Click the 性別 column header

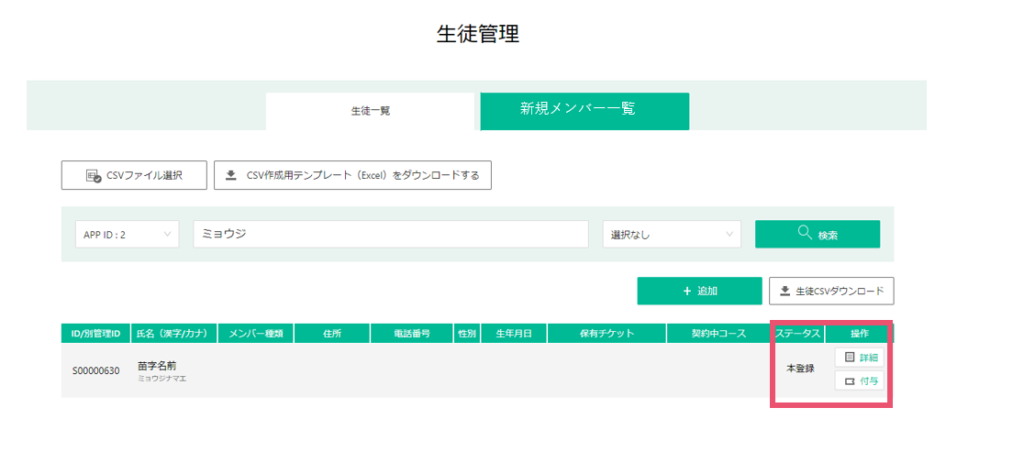tap(467, 333)
